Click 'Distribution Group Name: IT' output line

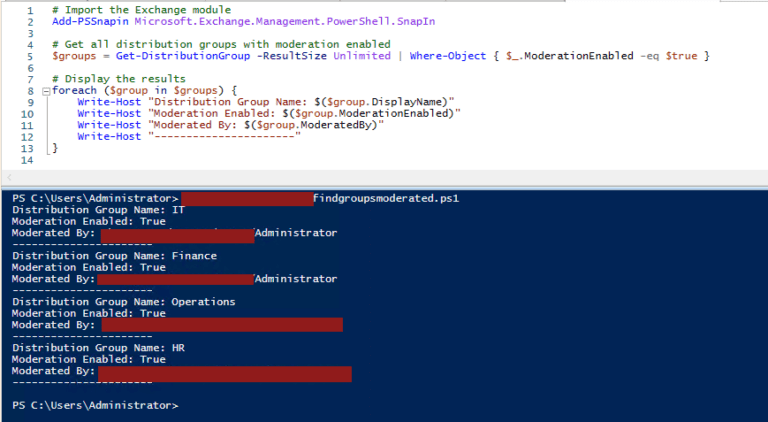coord(98,210)
